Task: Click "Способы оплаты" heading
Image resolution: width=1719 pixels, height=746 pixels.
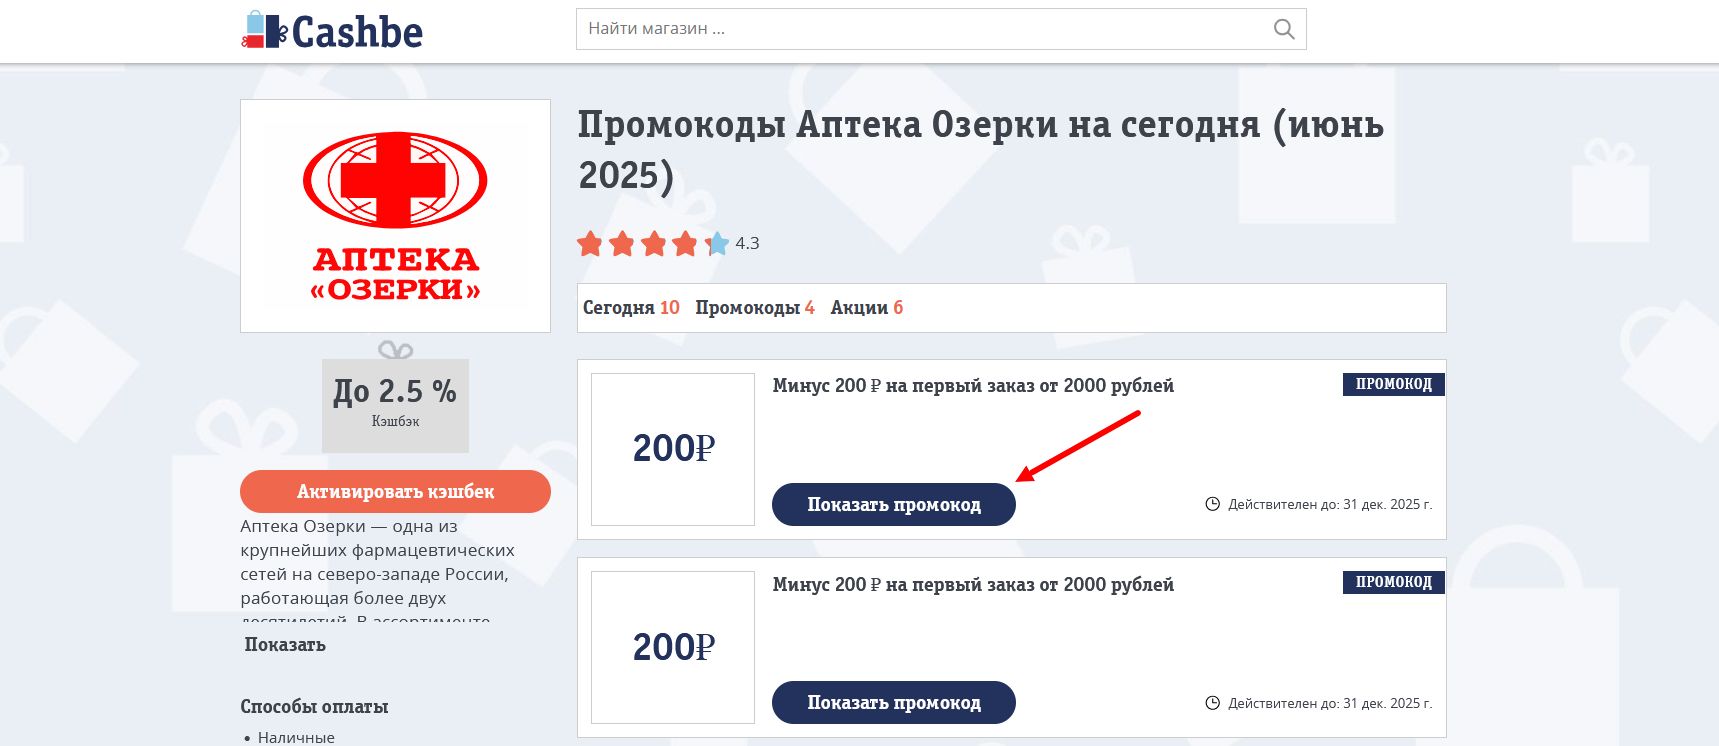Action: click(314, 707)
